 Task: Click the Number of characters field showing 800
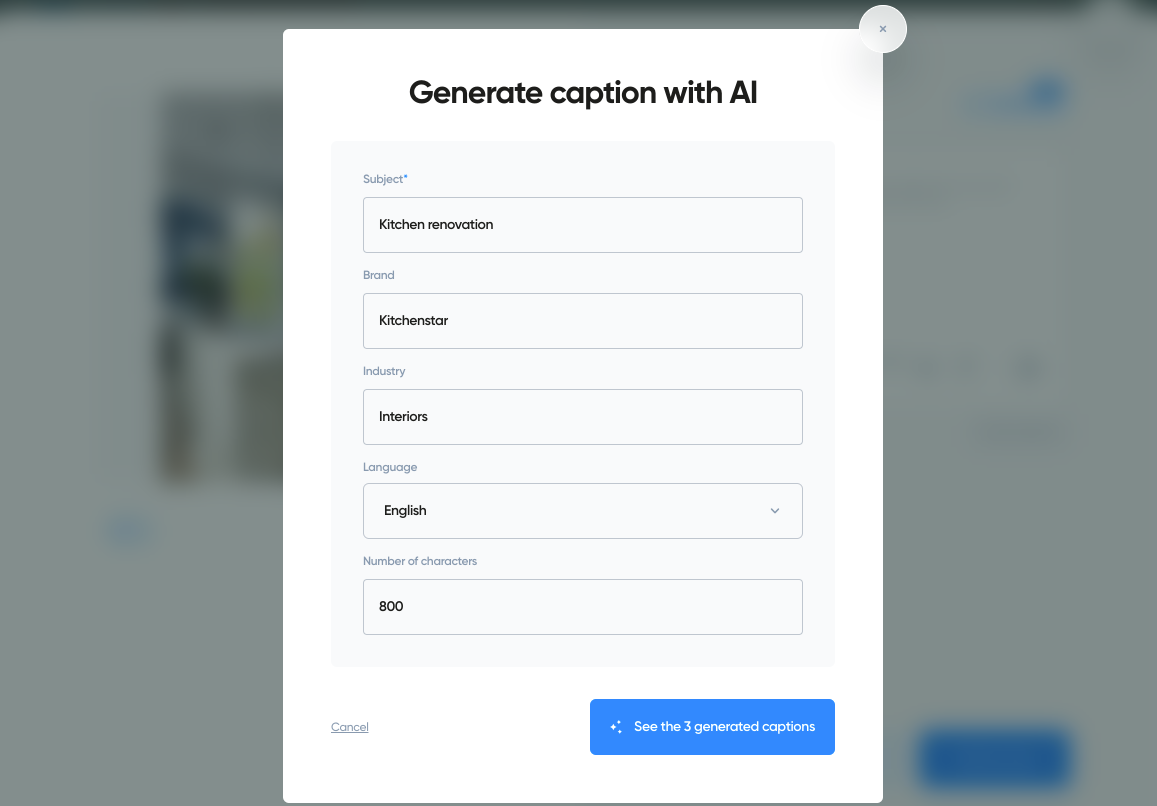tap(582, 607)
